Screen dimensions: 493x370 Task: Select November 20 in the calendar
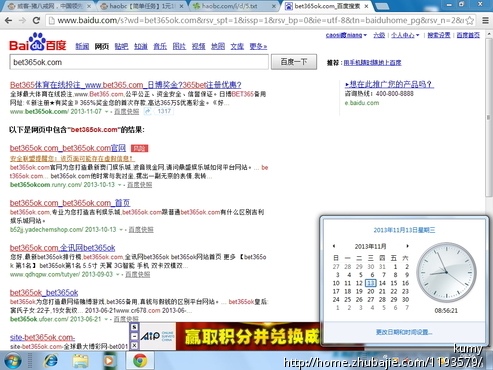[371, 291]
